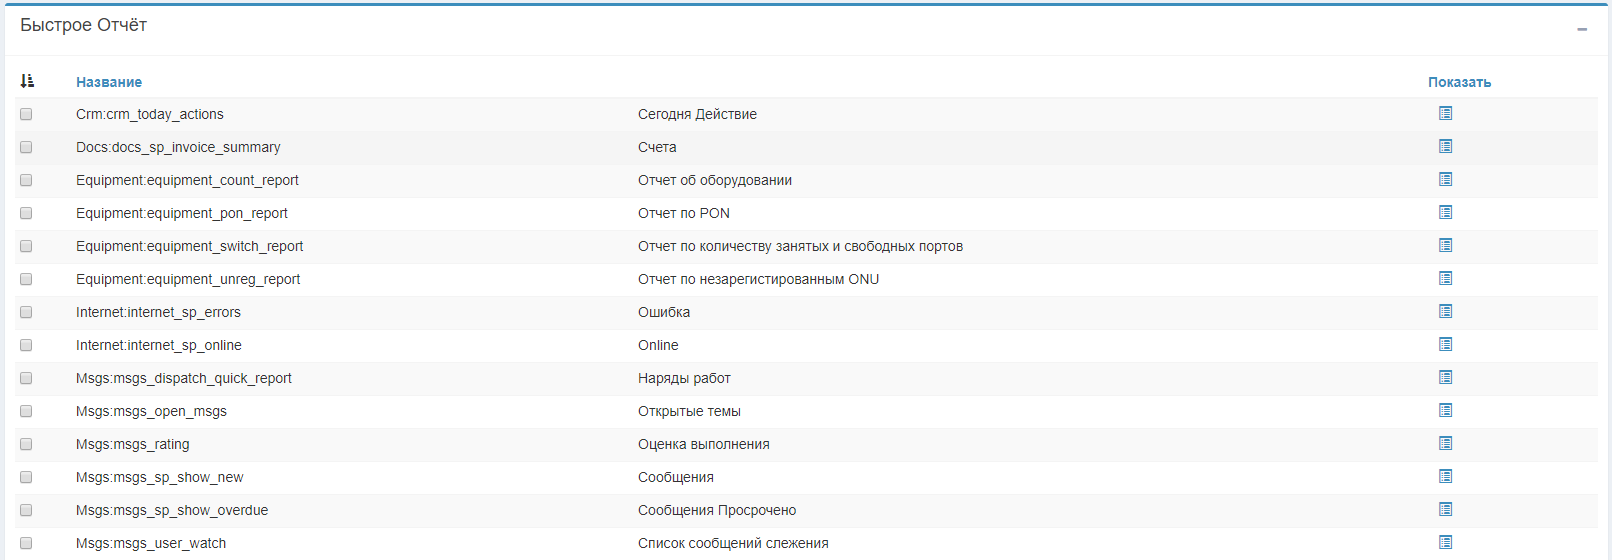Click show icon for Internet:internet_sp_online

click(x=1445, y=345)
